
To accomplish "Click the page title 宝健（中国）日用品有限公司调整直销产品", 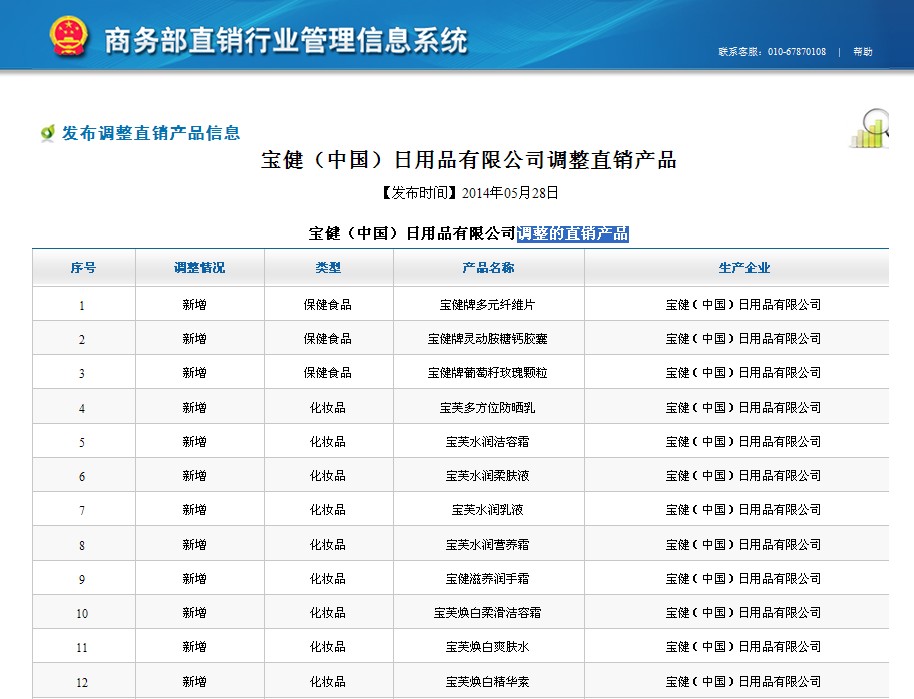I will tap(469, 160).
